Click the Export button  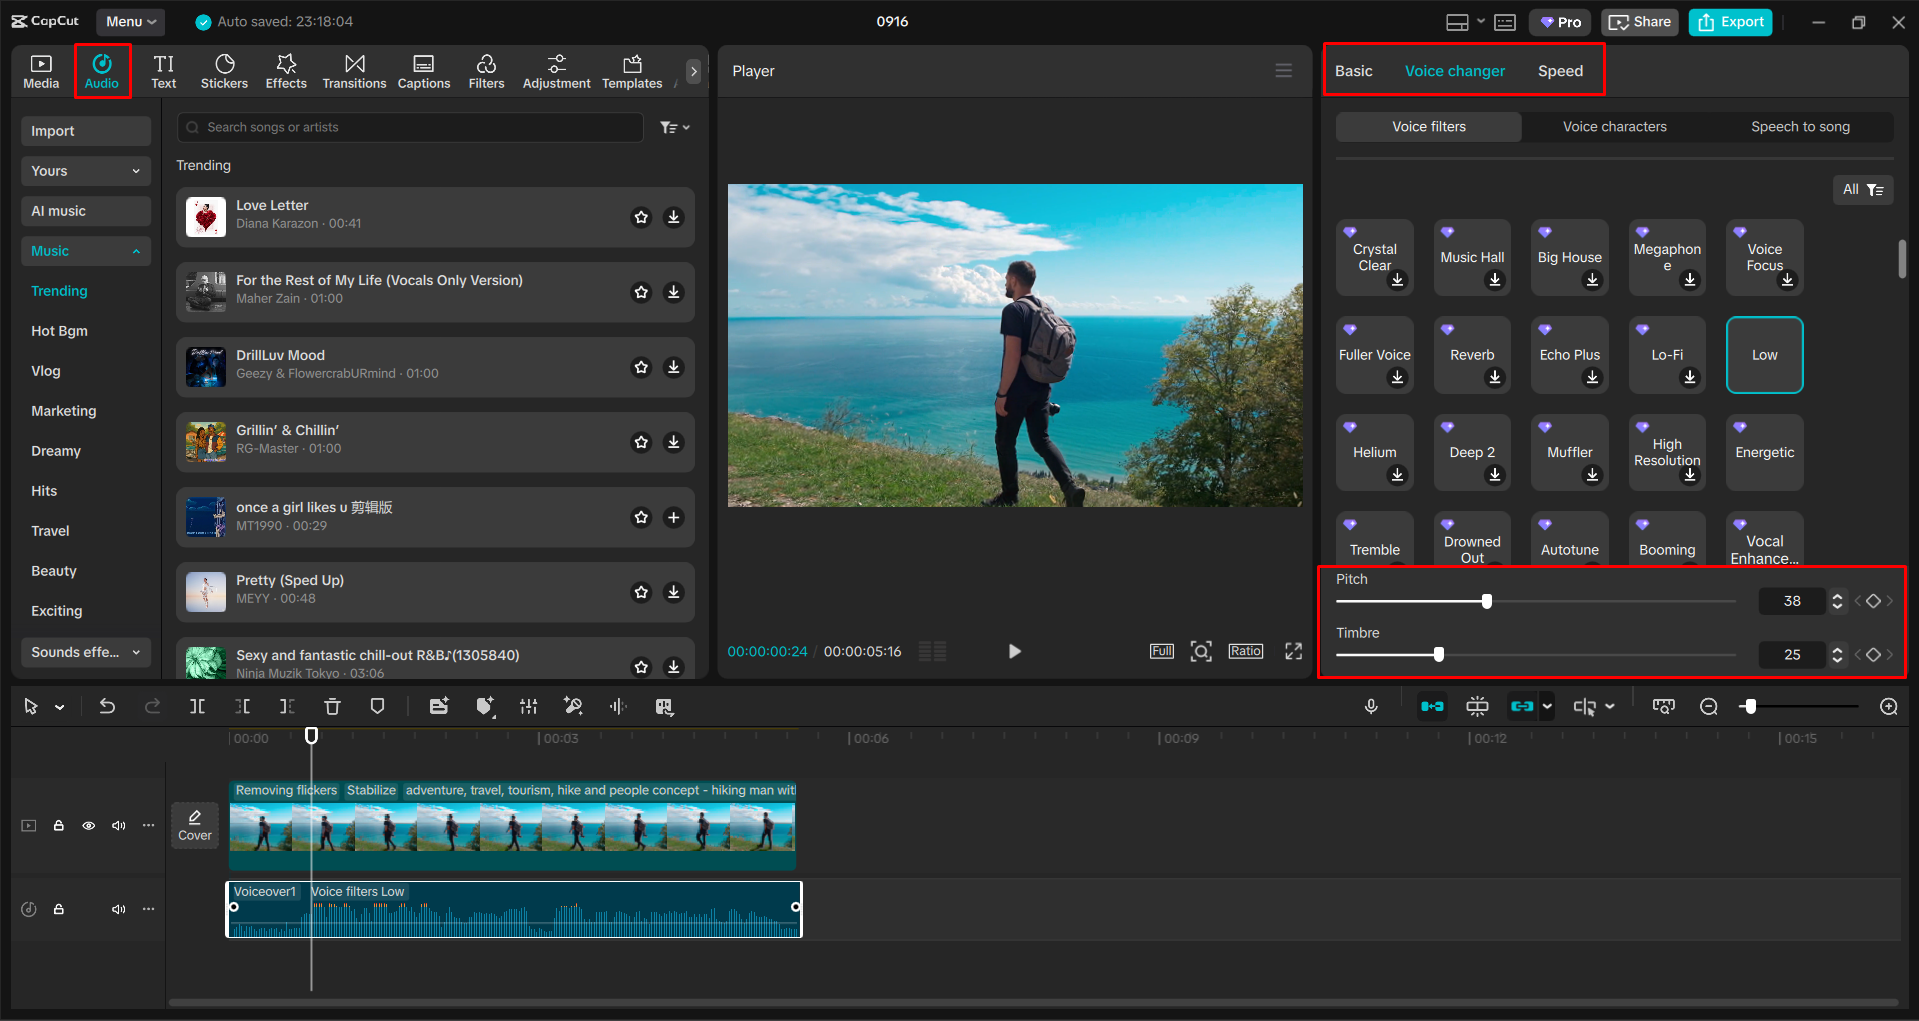1730,22
